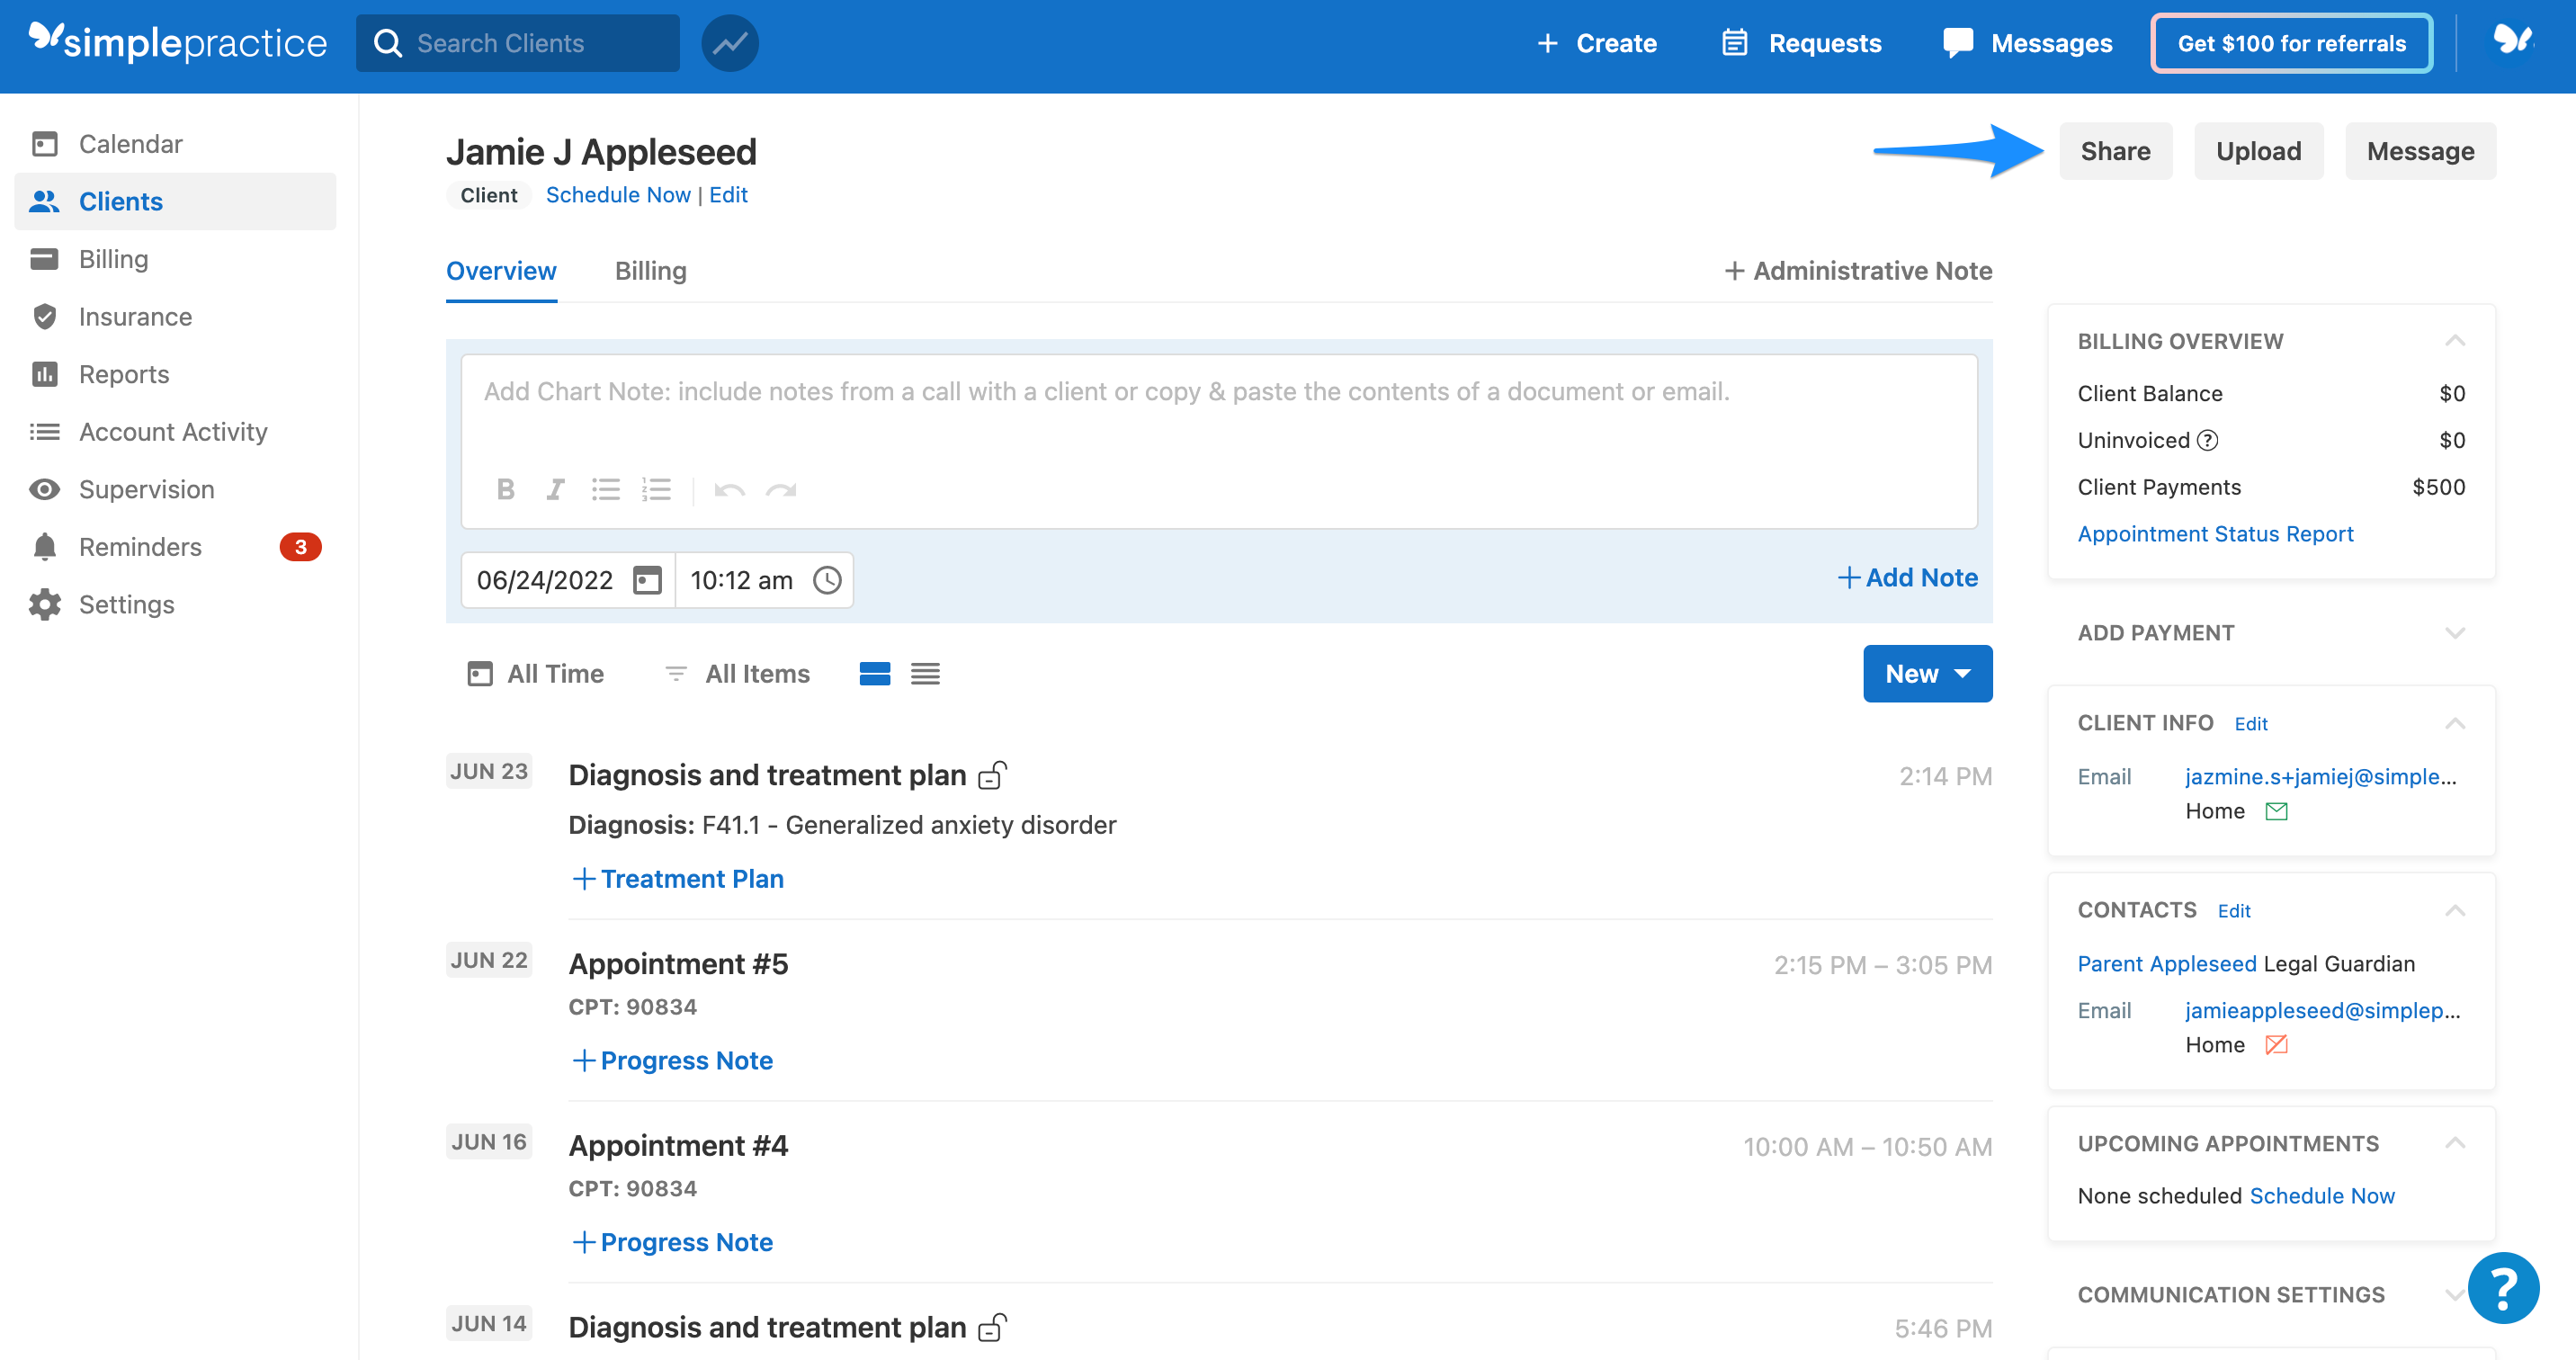The width and height of the screenshot is (2576, 1360).
Task: Click the search magnifier icon
Action: coord(387,43)
